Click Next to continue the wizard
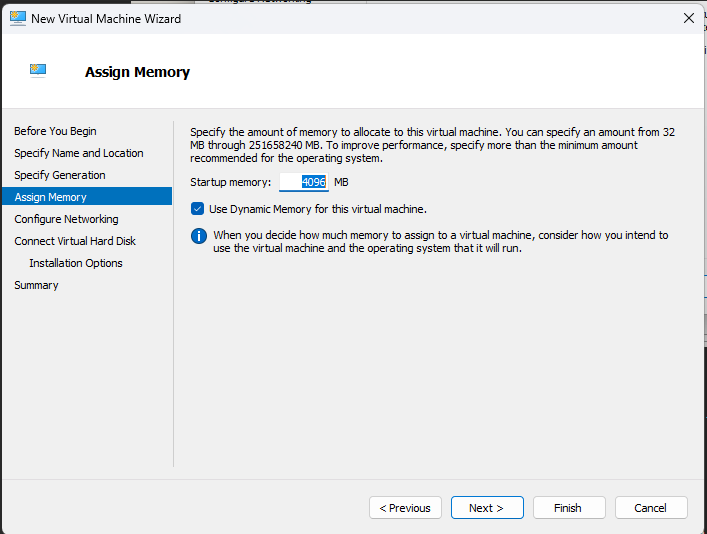707x534 pixels. pos(486,508)
